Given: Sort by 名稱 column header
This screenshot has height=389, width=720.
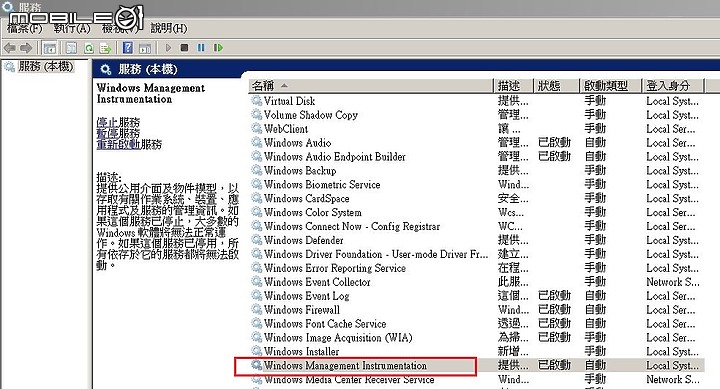Looking at the screenshot, I should [371, 86].
